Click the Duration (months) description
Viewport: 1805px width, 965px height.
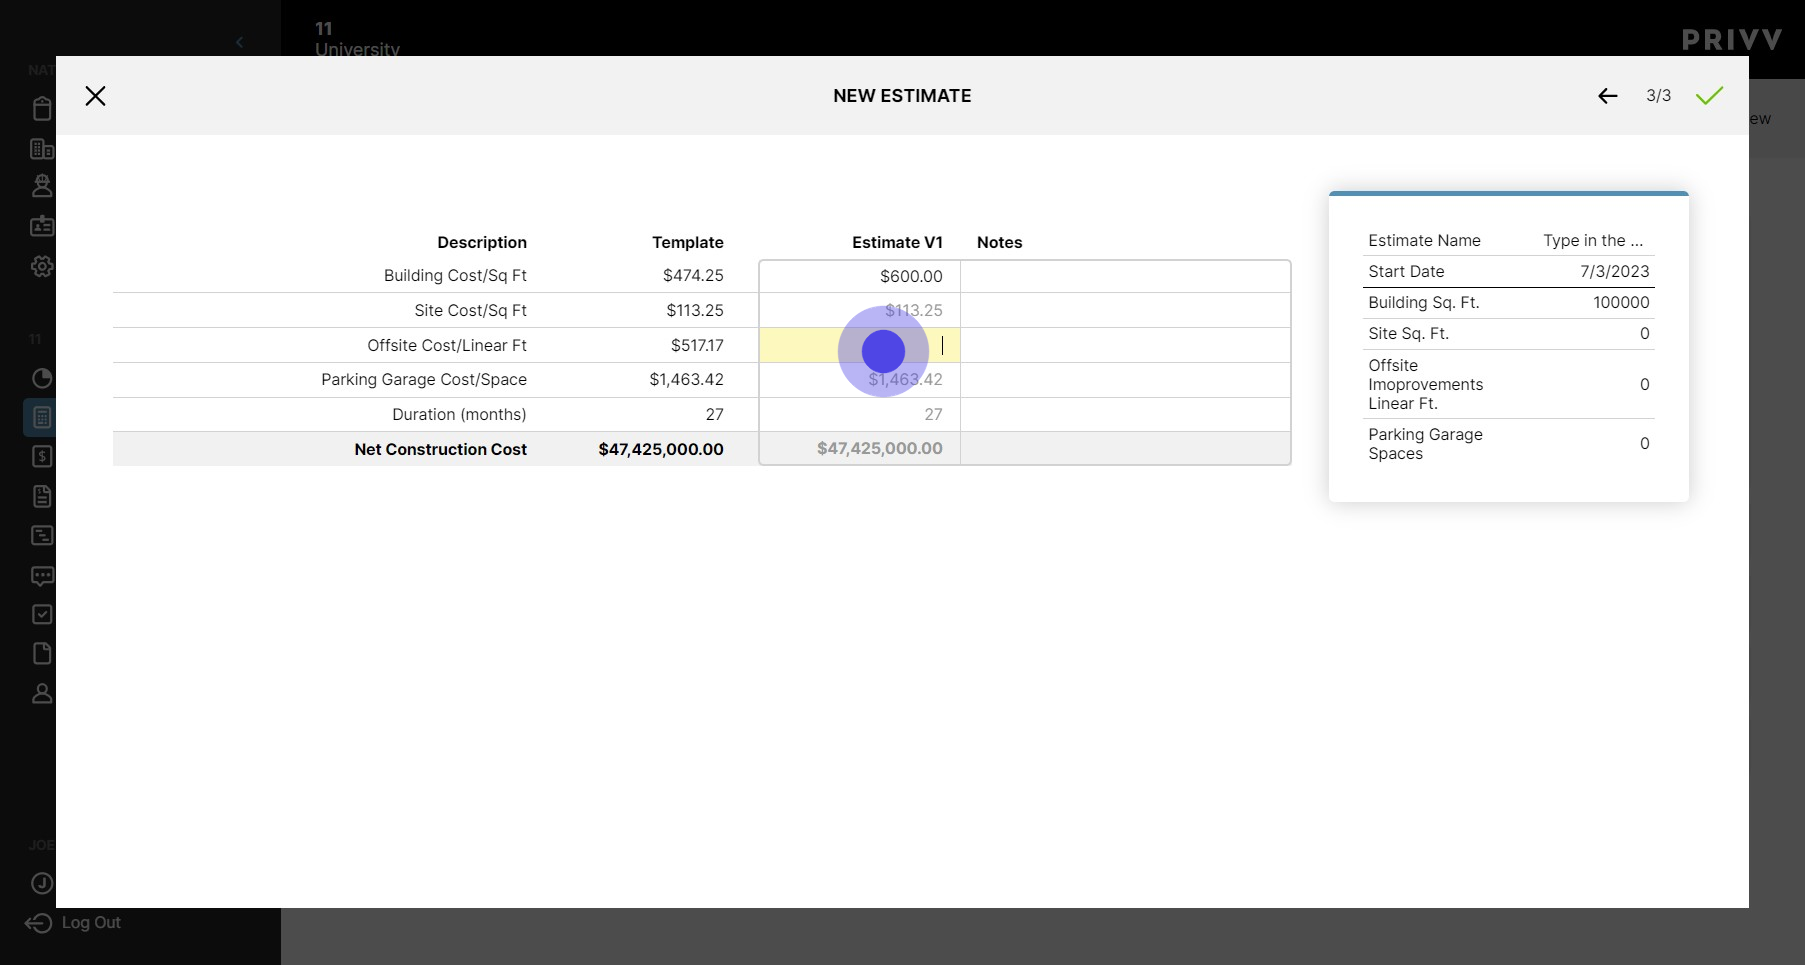(459, 414)
